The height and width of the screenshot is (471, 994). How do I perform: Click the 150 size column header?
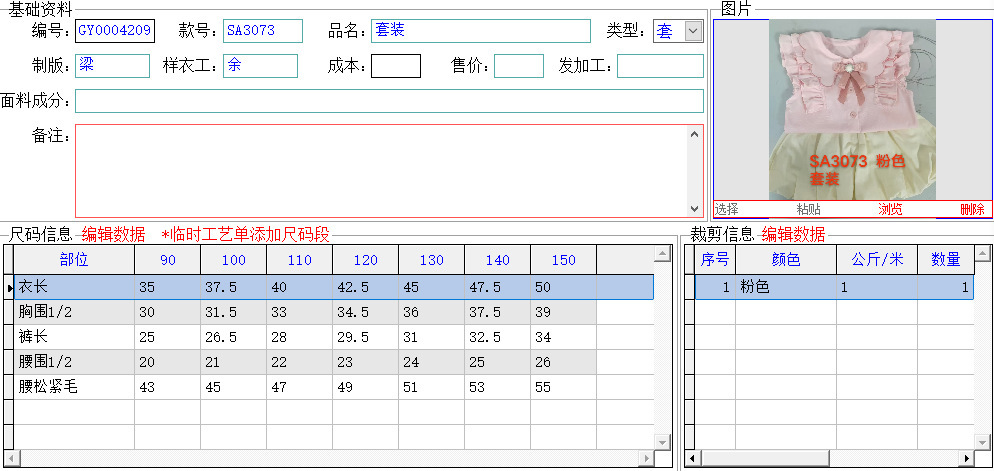click(563, 260)
